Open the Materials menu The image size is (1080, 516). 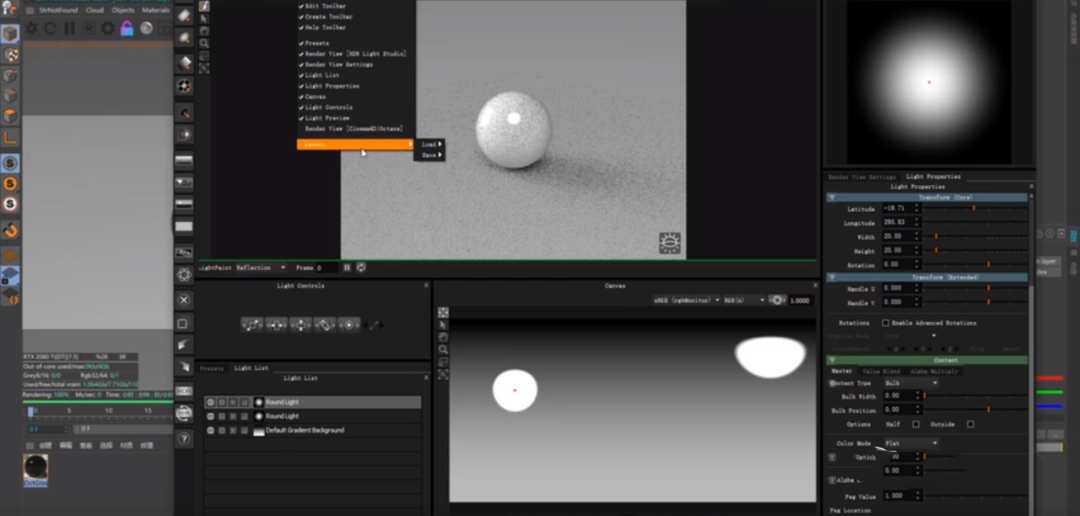[155, 9]
